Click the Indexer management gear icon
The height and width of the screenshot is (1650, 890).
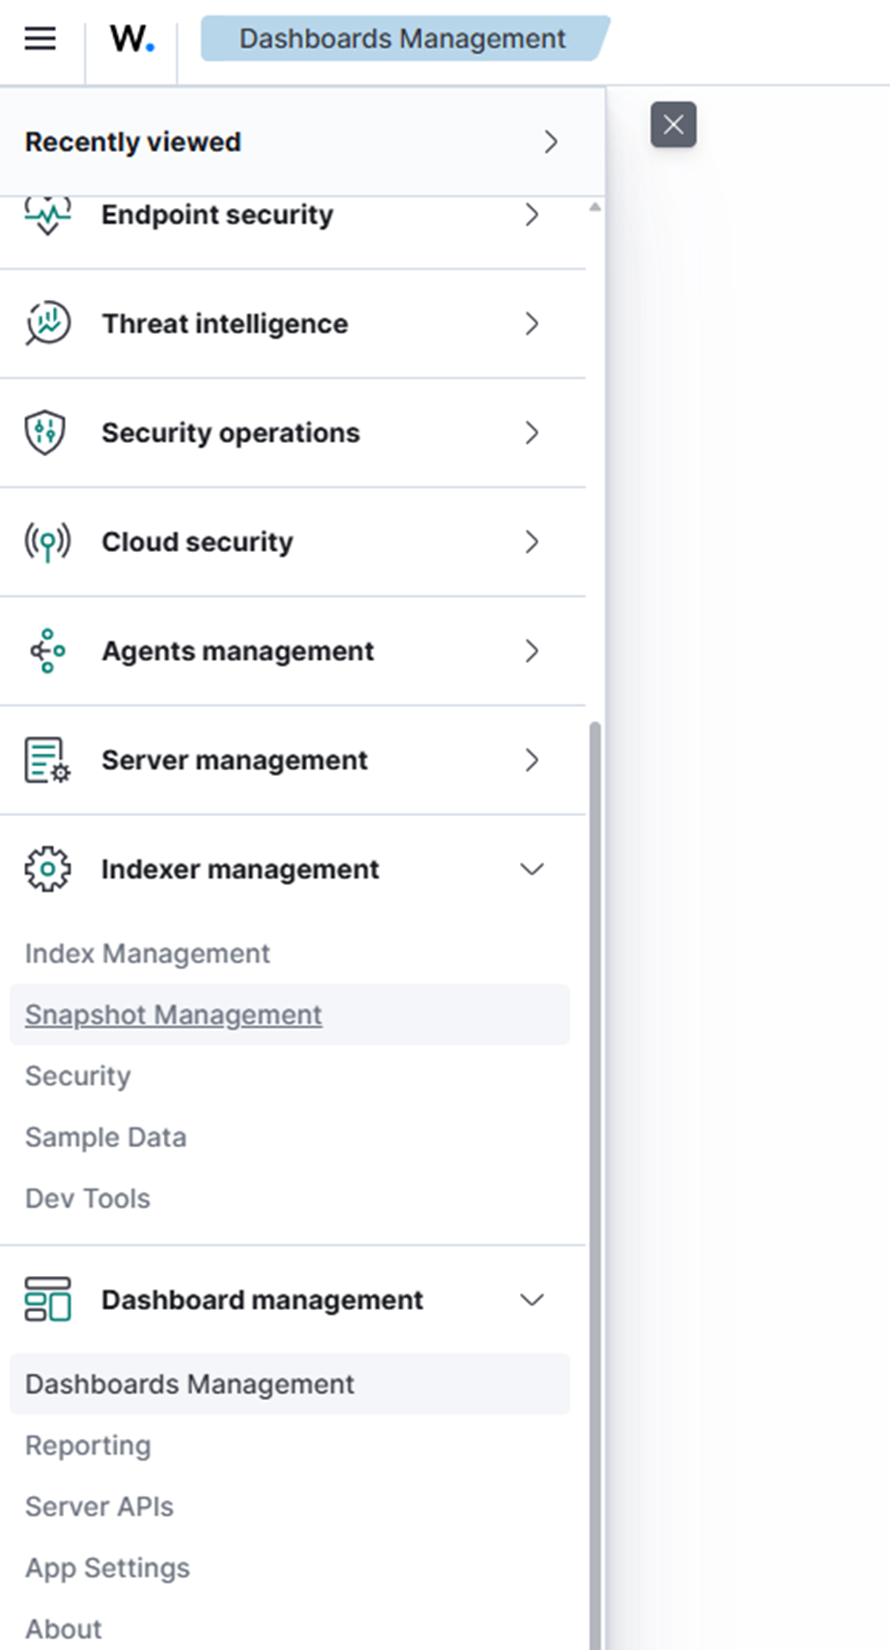[x=47, y=869]
